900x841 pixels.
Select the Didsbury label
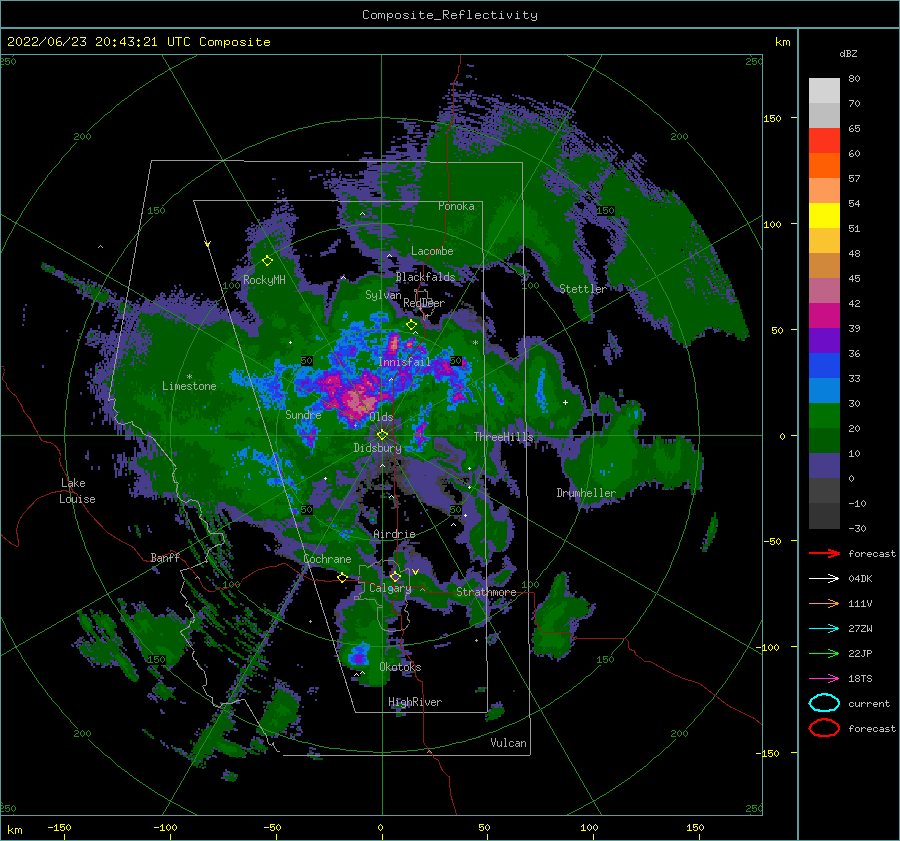(377, 448)
